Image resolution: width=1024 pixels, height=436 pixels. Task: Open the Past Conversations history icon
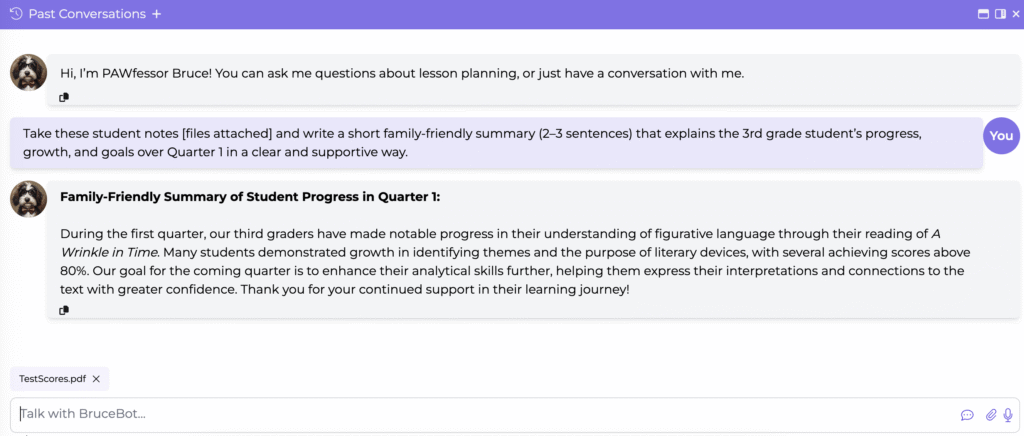[16, 14]
